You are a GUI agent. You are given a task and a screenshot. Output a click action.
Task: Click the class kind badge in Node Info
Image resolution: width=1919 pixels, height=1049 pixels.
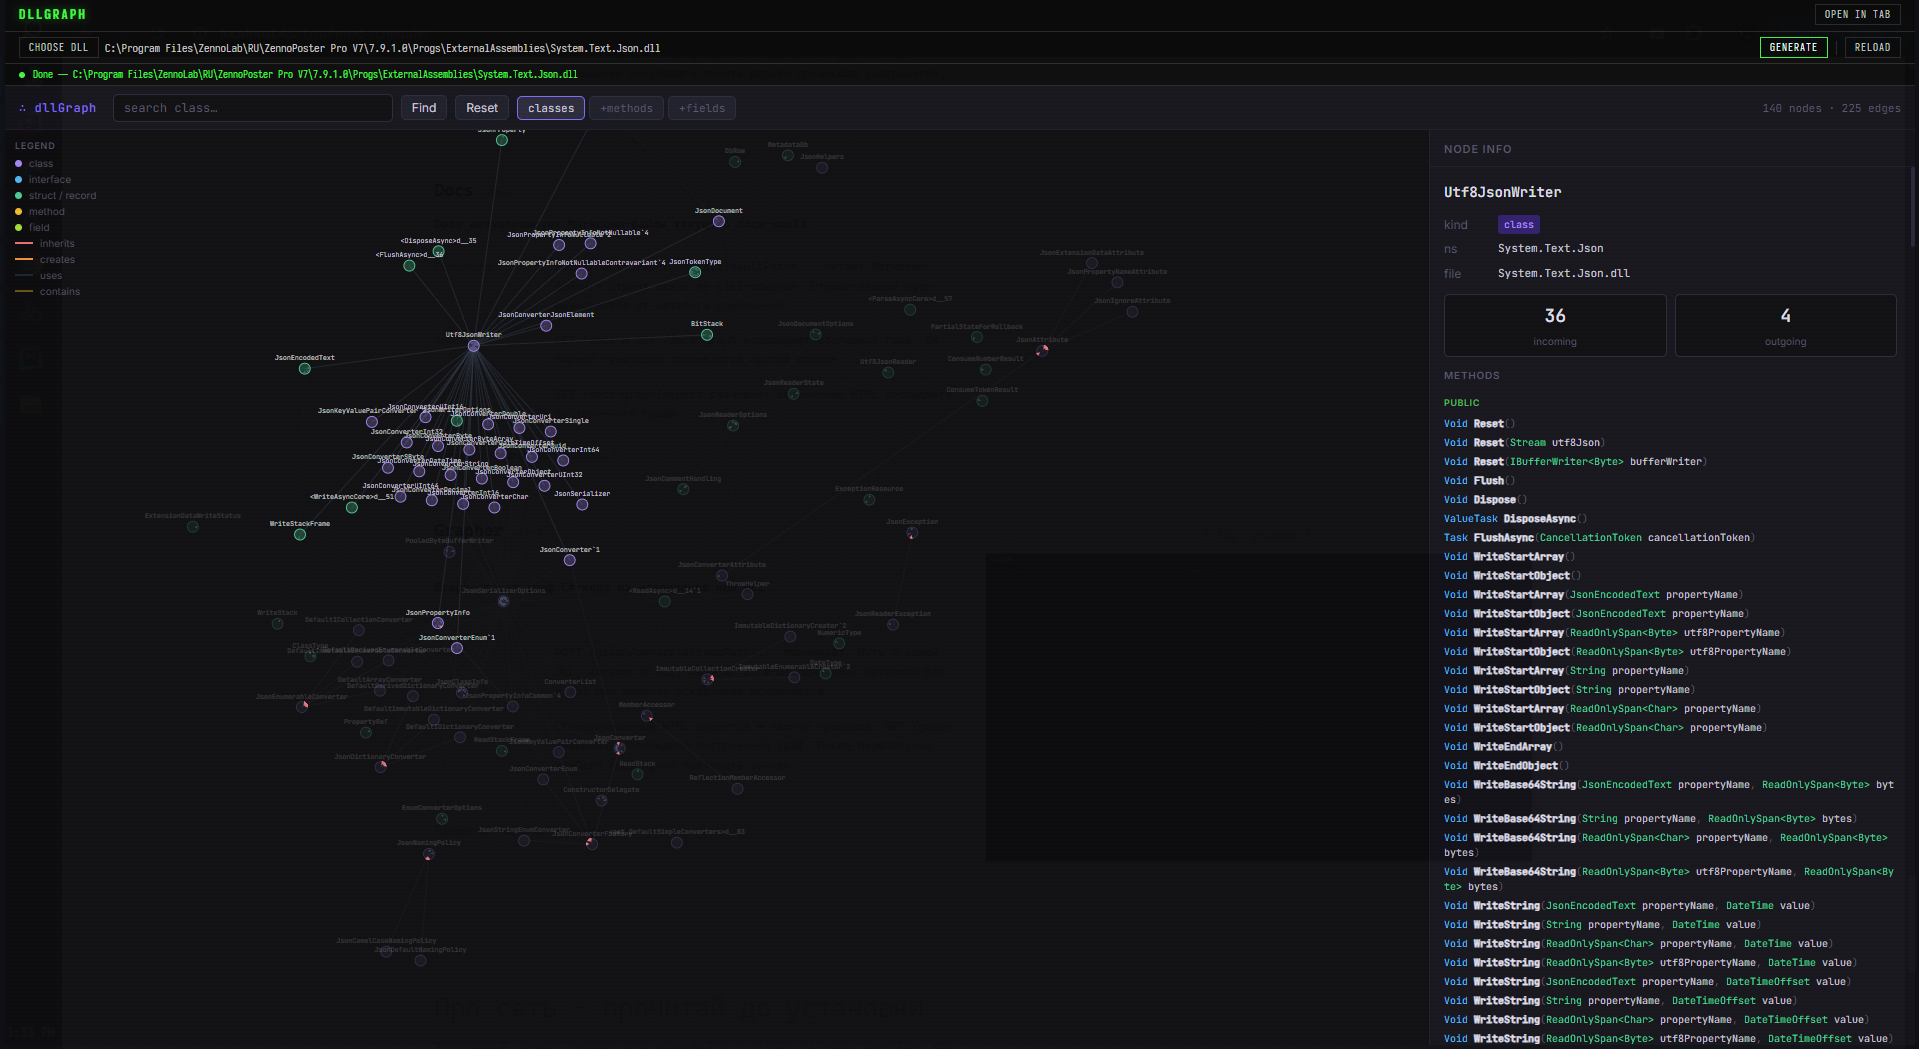point(1518,225)
